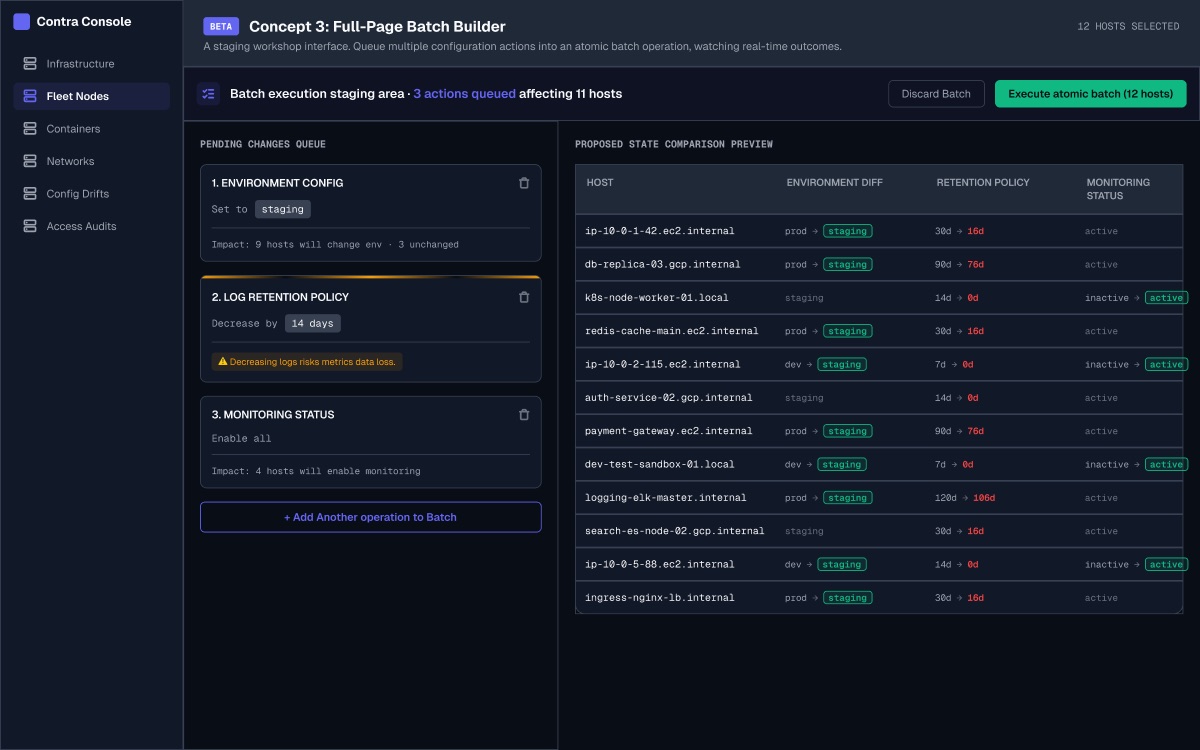The image size is (1200, 750).
Task: Select host ingress-nginx-lb.internal
Action: (x=660, y=598)
